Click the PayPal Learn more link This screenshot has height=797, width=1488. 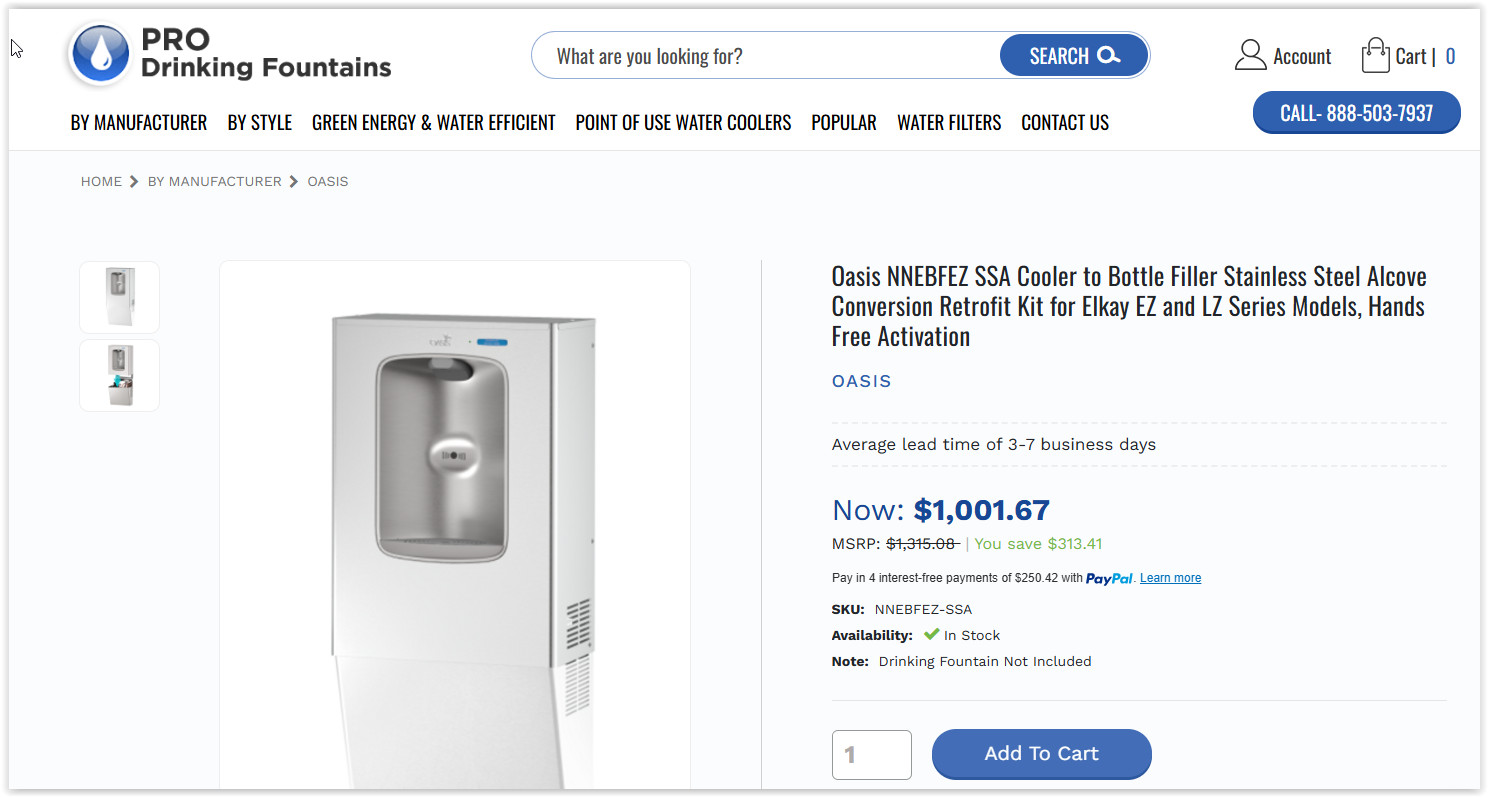tap(1170, 578)
